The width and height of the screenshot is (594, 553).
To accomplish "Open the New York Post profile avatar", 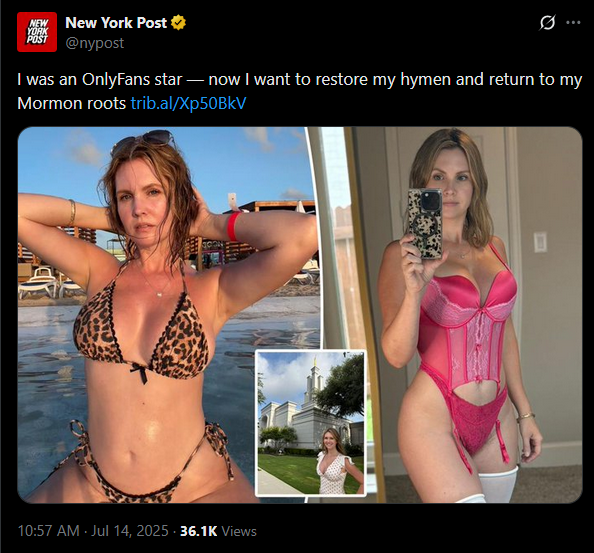I will (x=37, y=32).
